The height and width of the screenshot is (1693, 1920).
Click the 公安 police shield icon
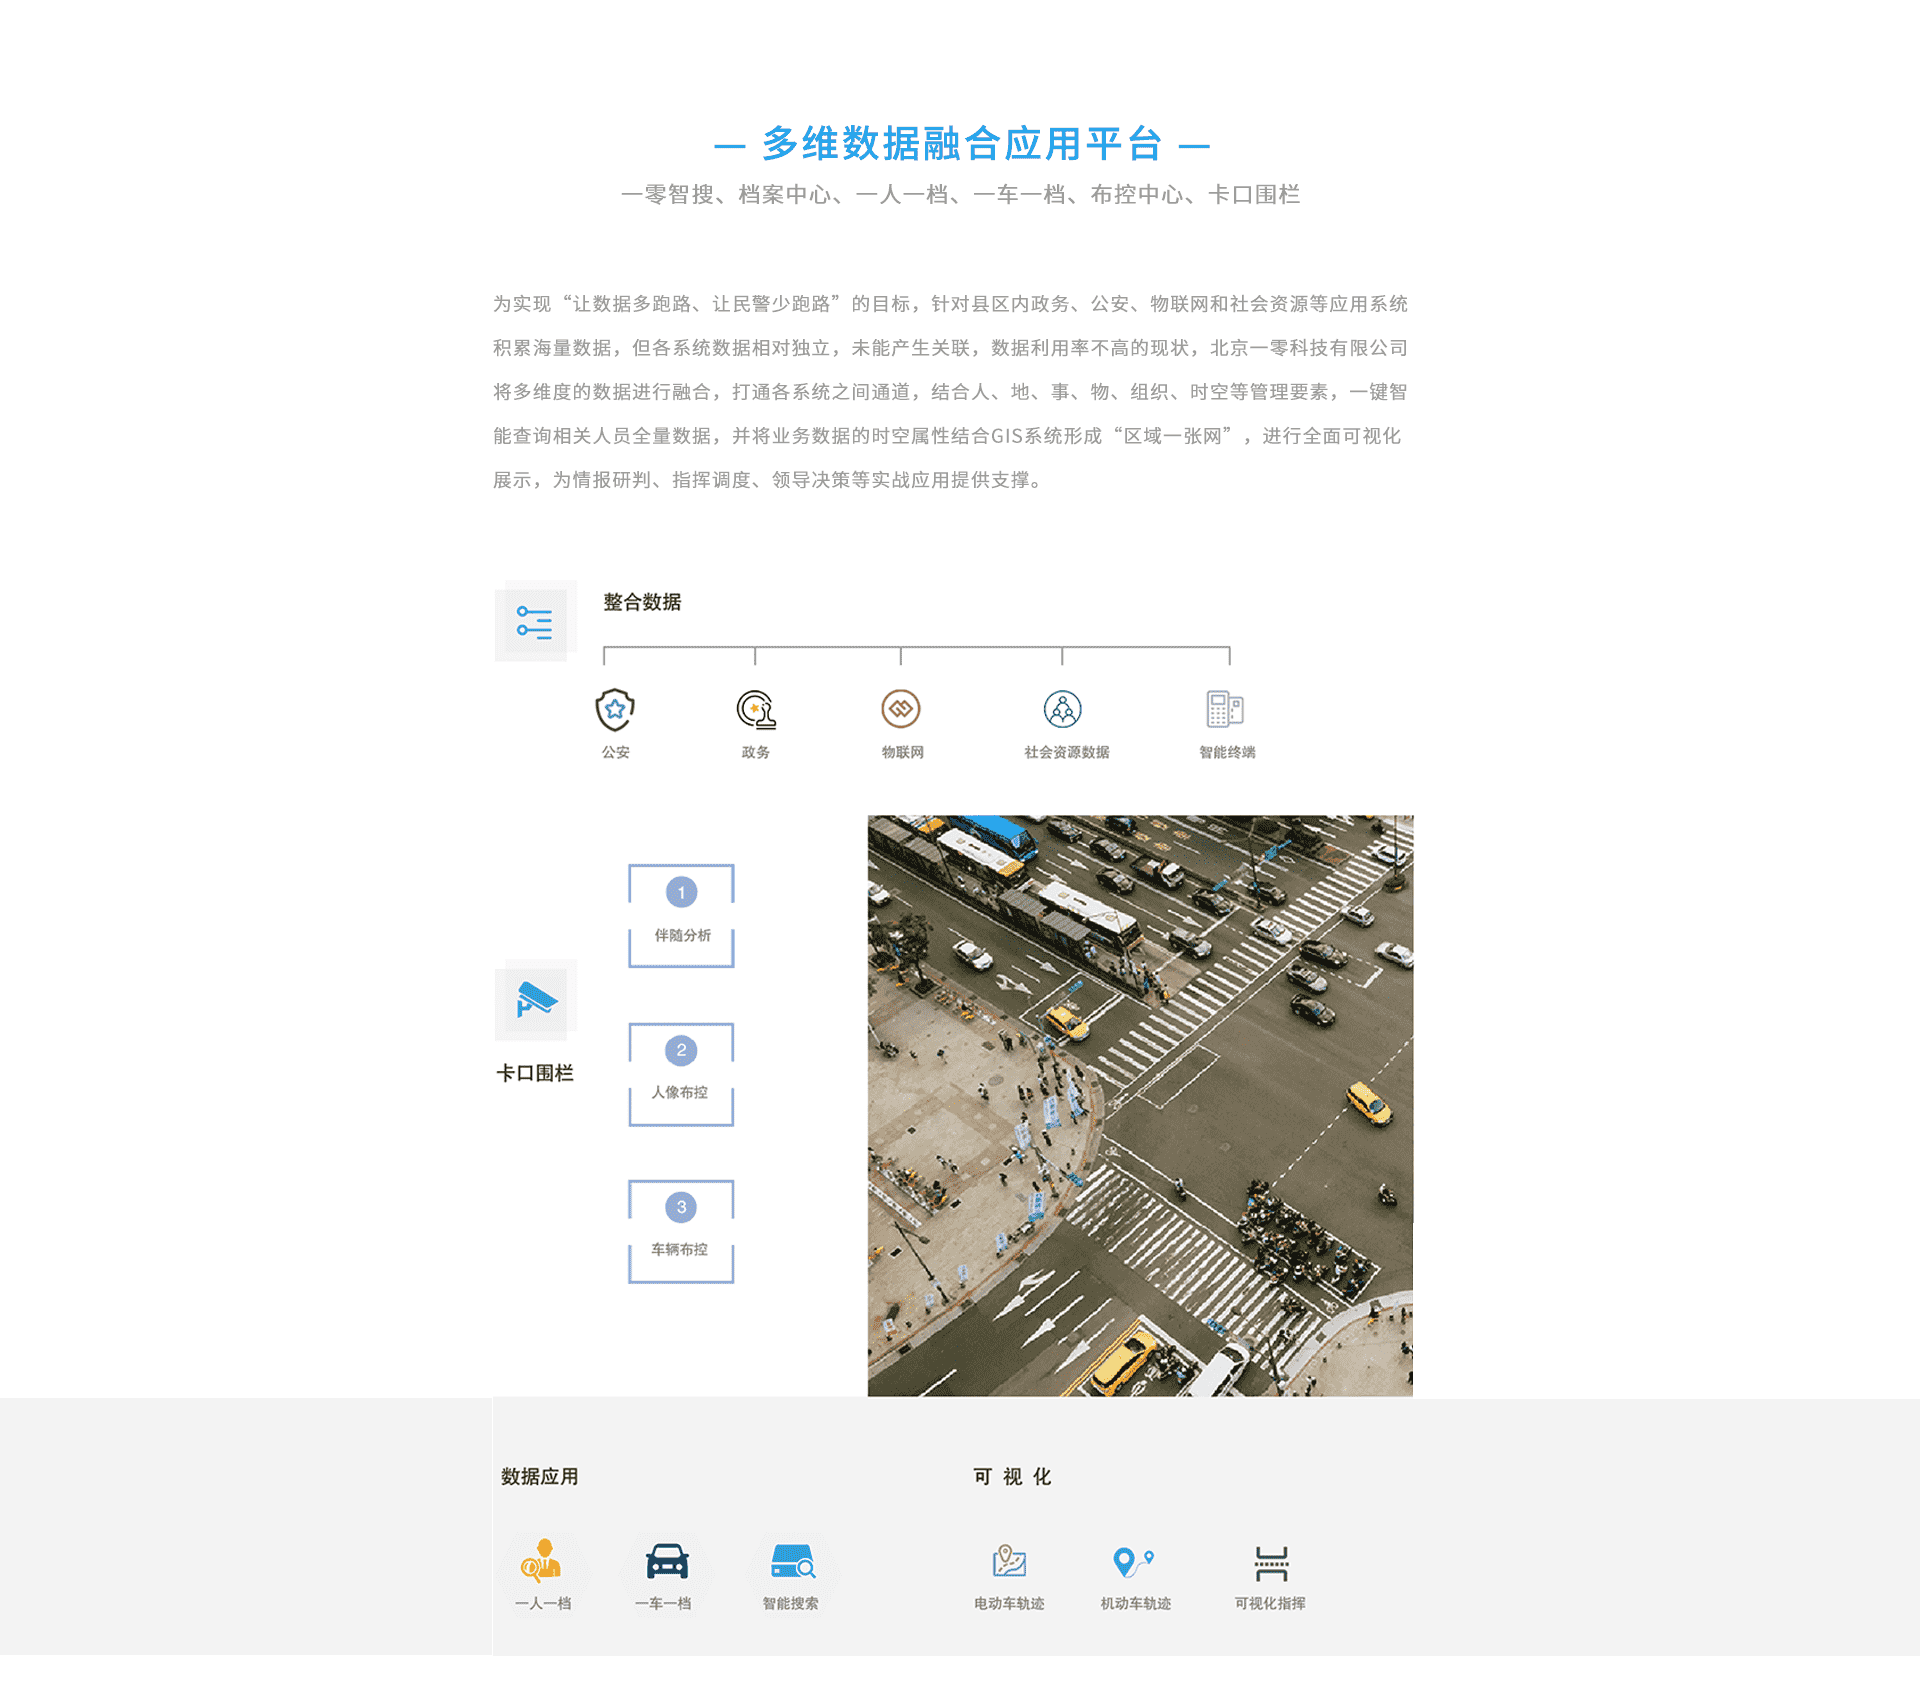615,710
